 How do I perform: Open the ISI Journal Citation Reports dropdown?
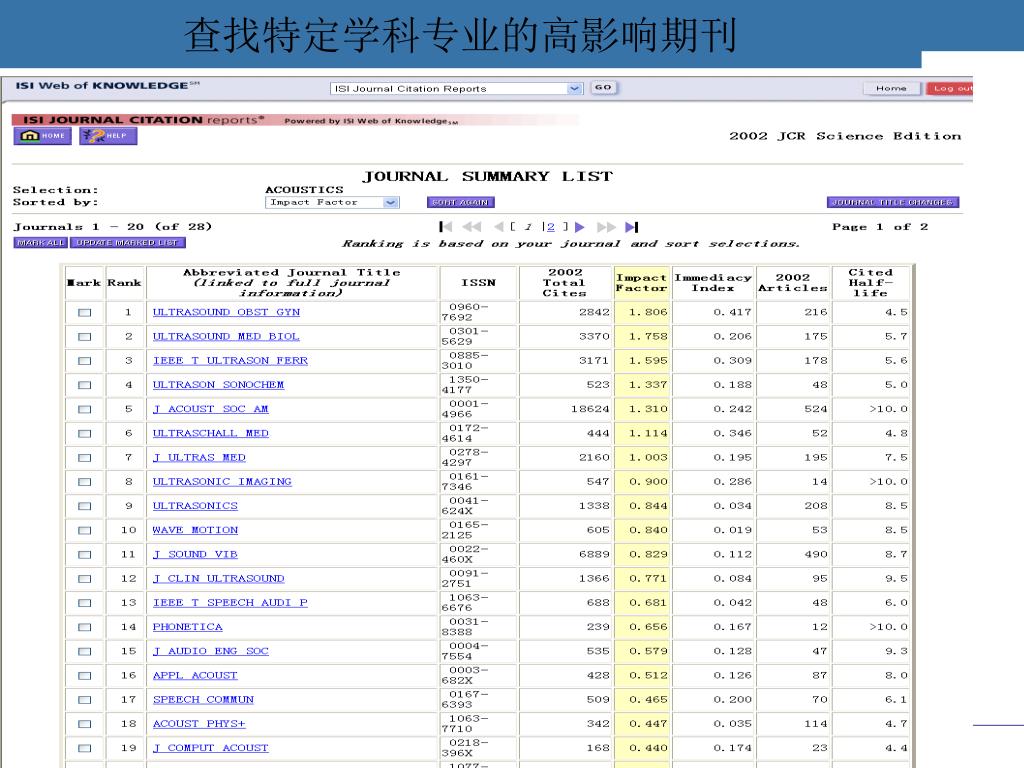[x=456, y=88]
